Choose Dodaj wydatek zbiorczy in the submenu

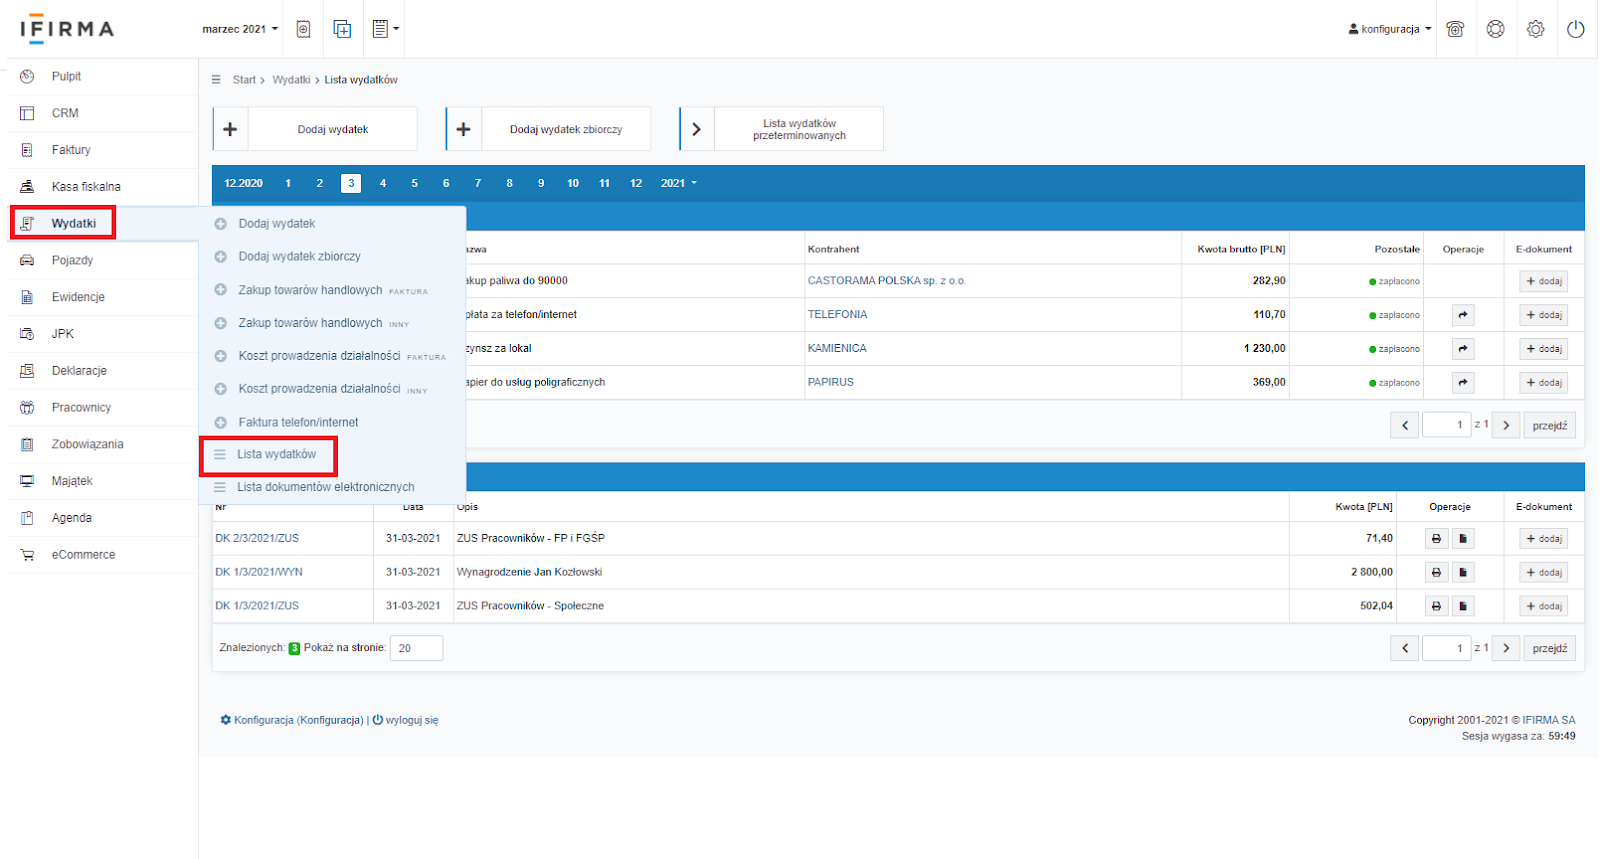pyautogui.click(x=299, y=257)
